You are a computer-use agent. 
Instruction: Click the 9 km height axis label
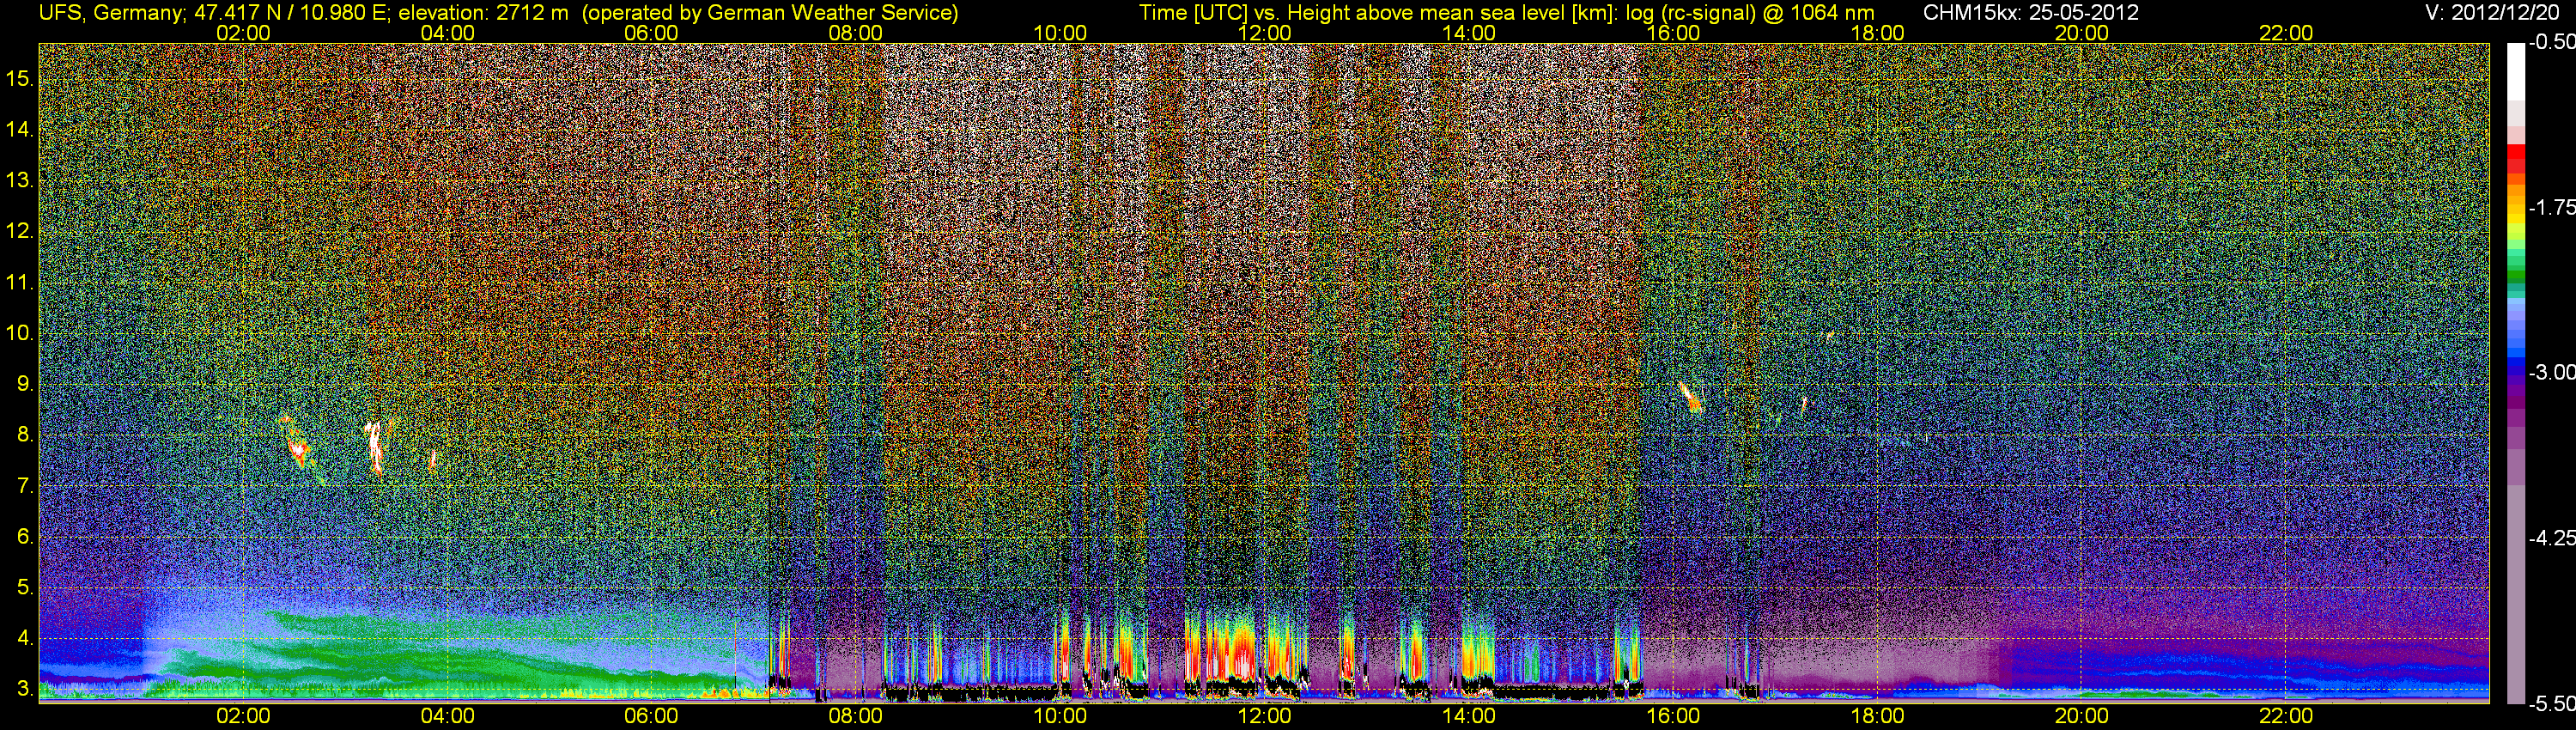pyautogui.click(x=24, y=384)
